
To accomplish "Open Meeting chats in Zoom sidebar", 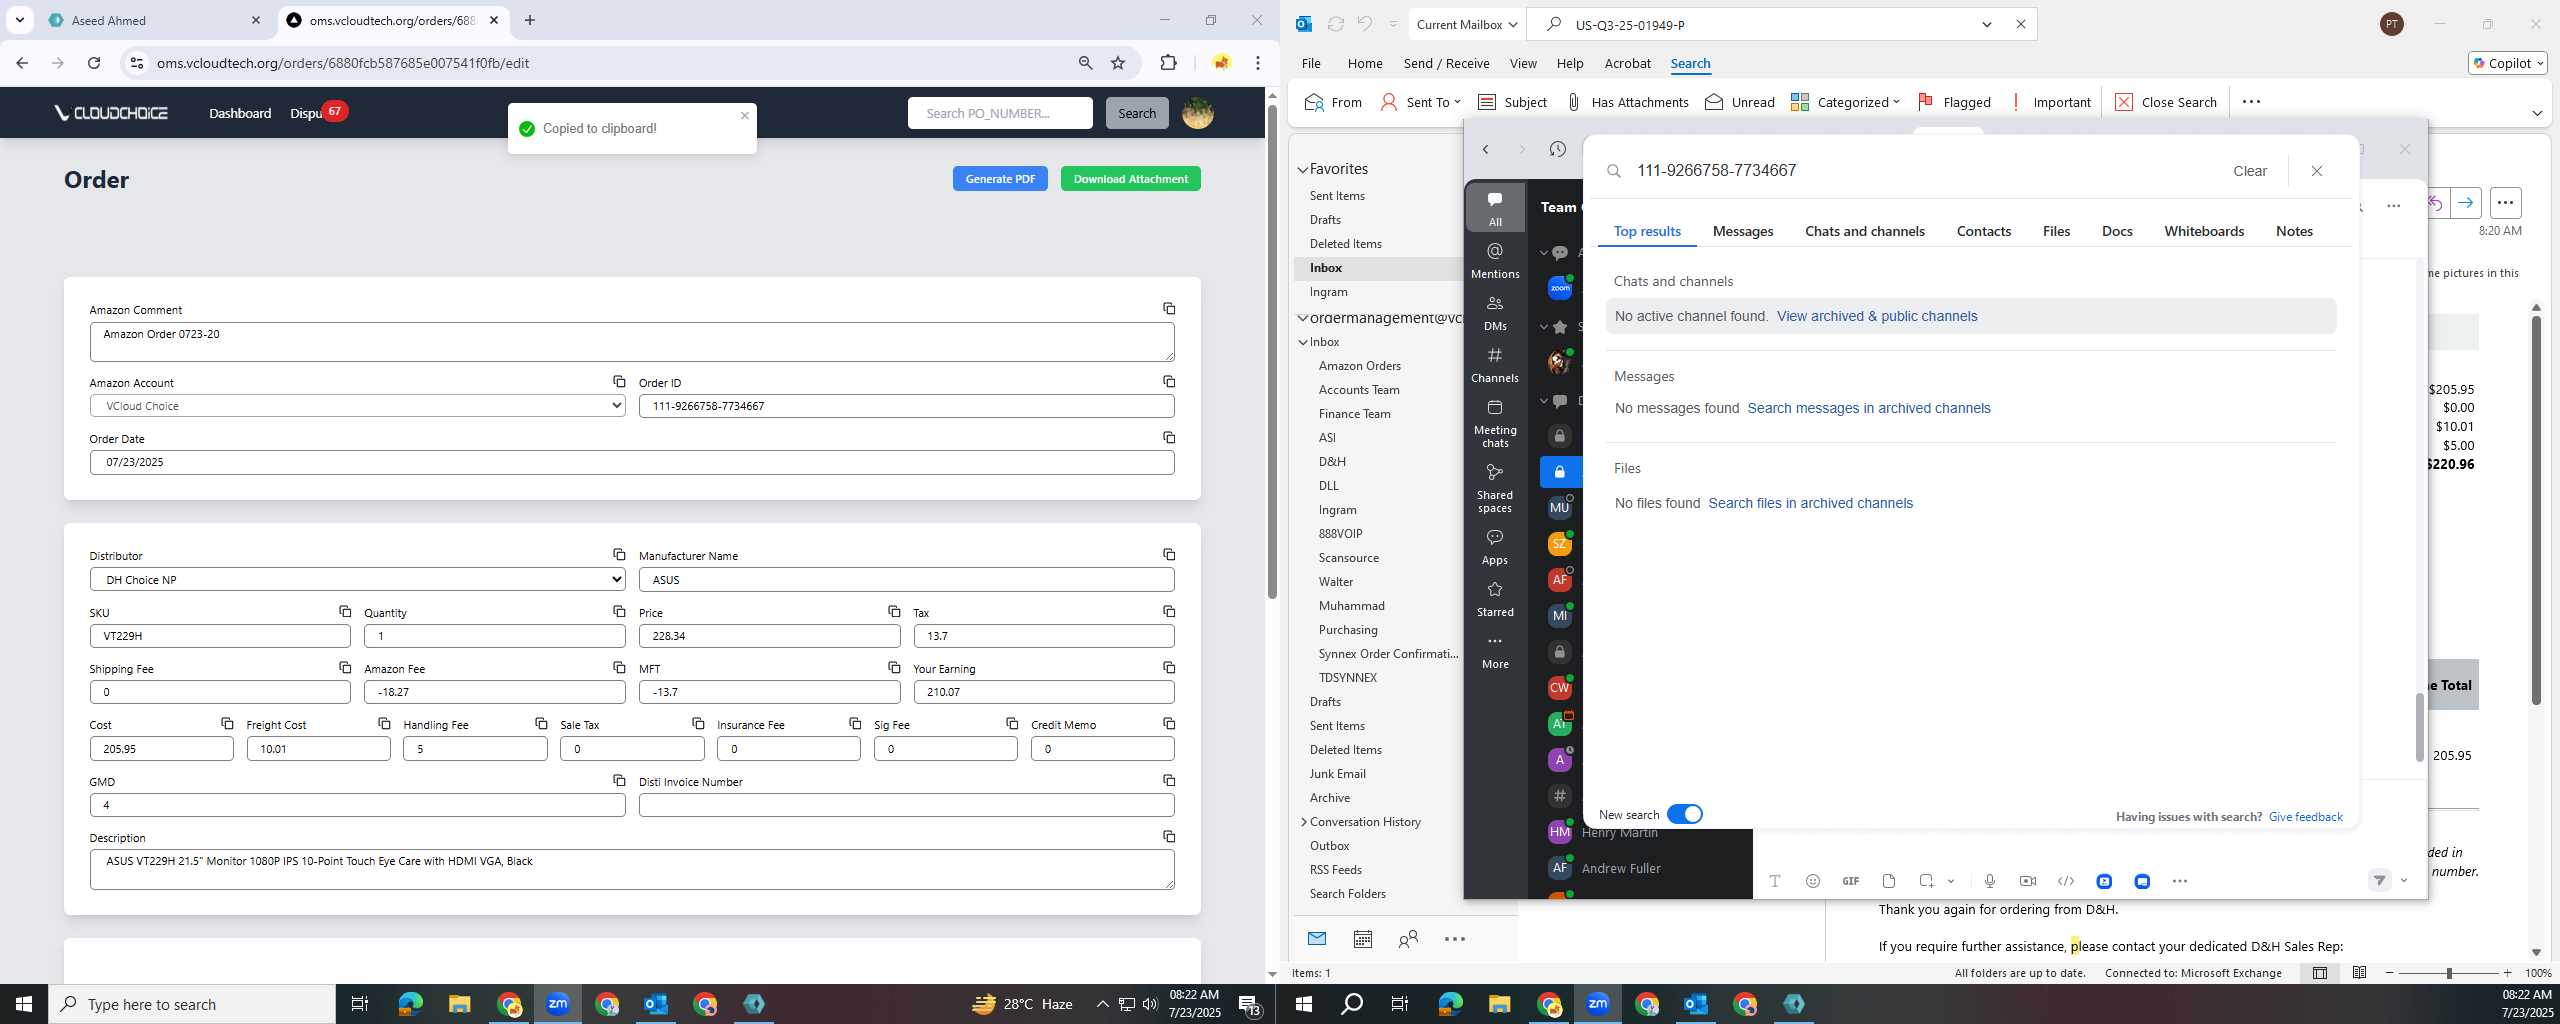I will [1495, 423].
